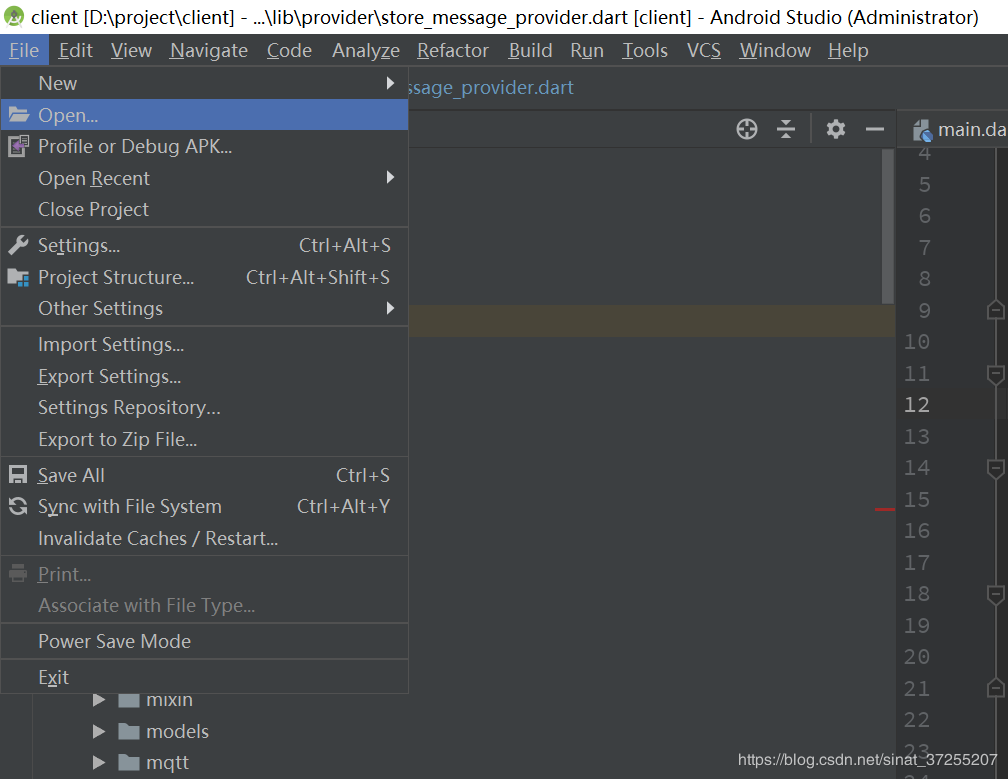Click the Settings wrench icon
This screenshot has width=1008, height=779.
19,245
